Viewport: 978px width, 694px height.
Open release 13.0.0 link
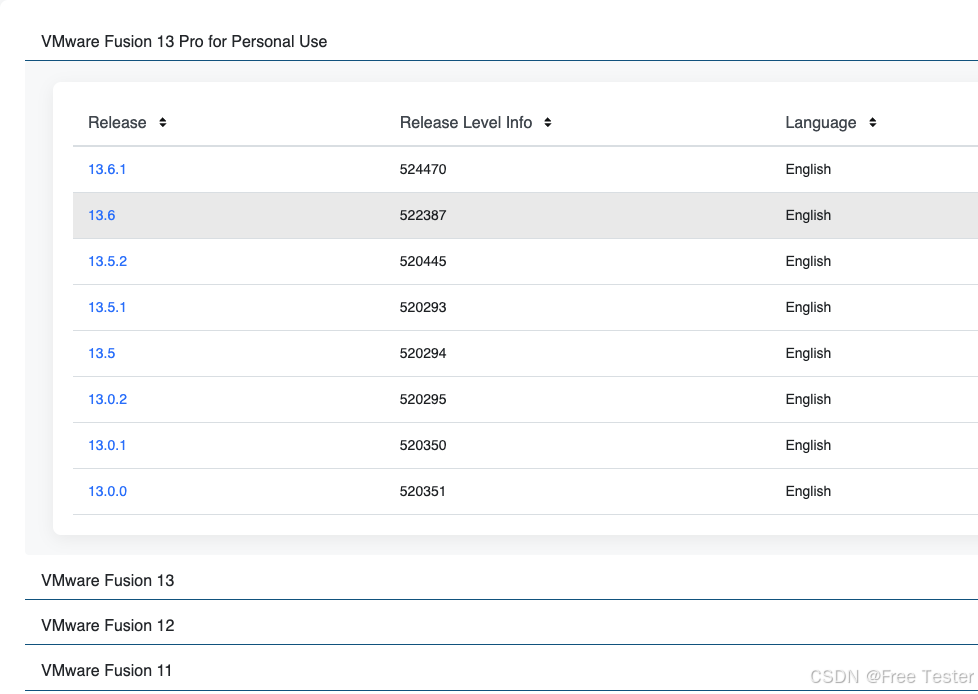[x=107, y=491]
